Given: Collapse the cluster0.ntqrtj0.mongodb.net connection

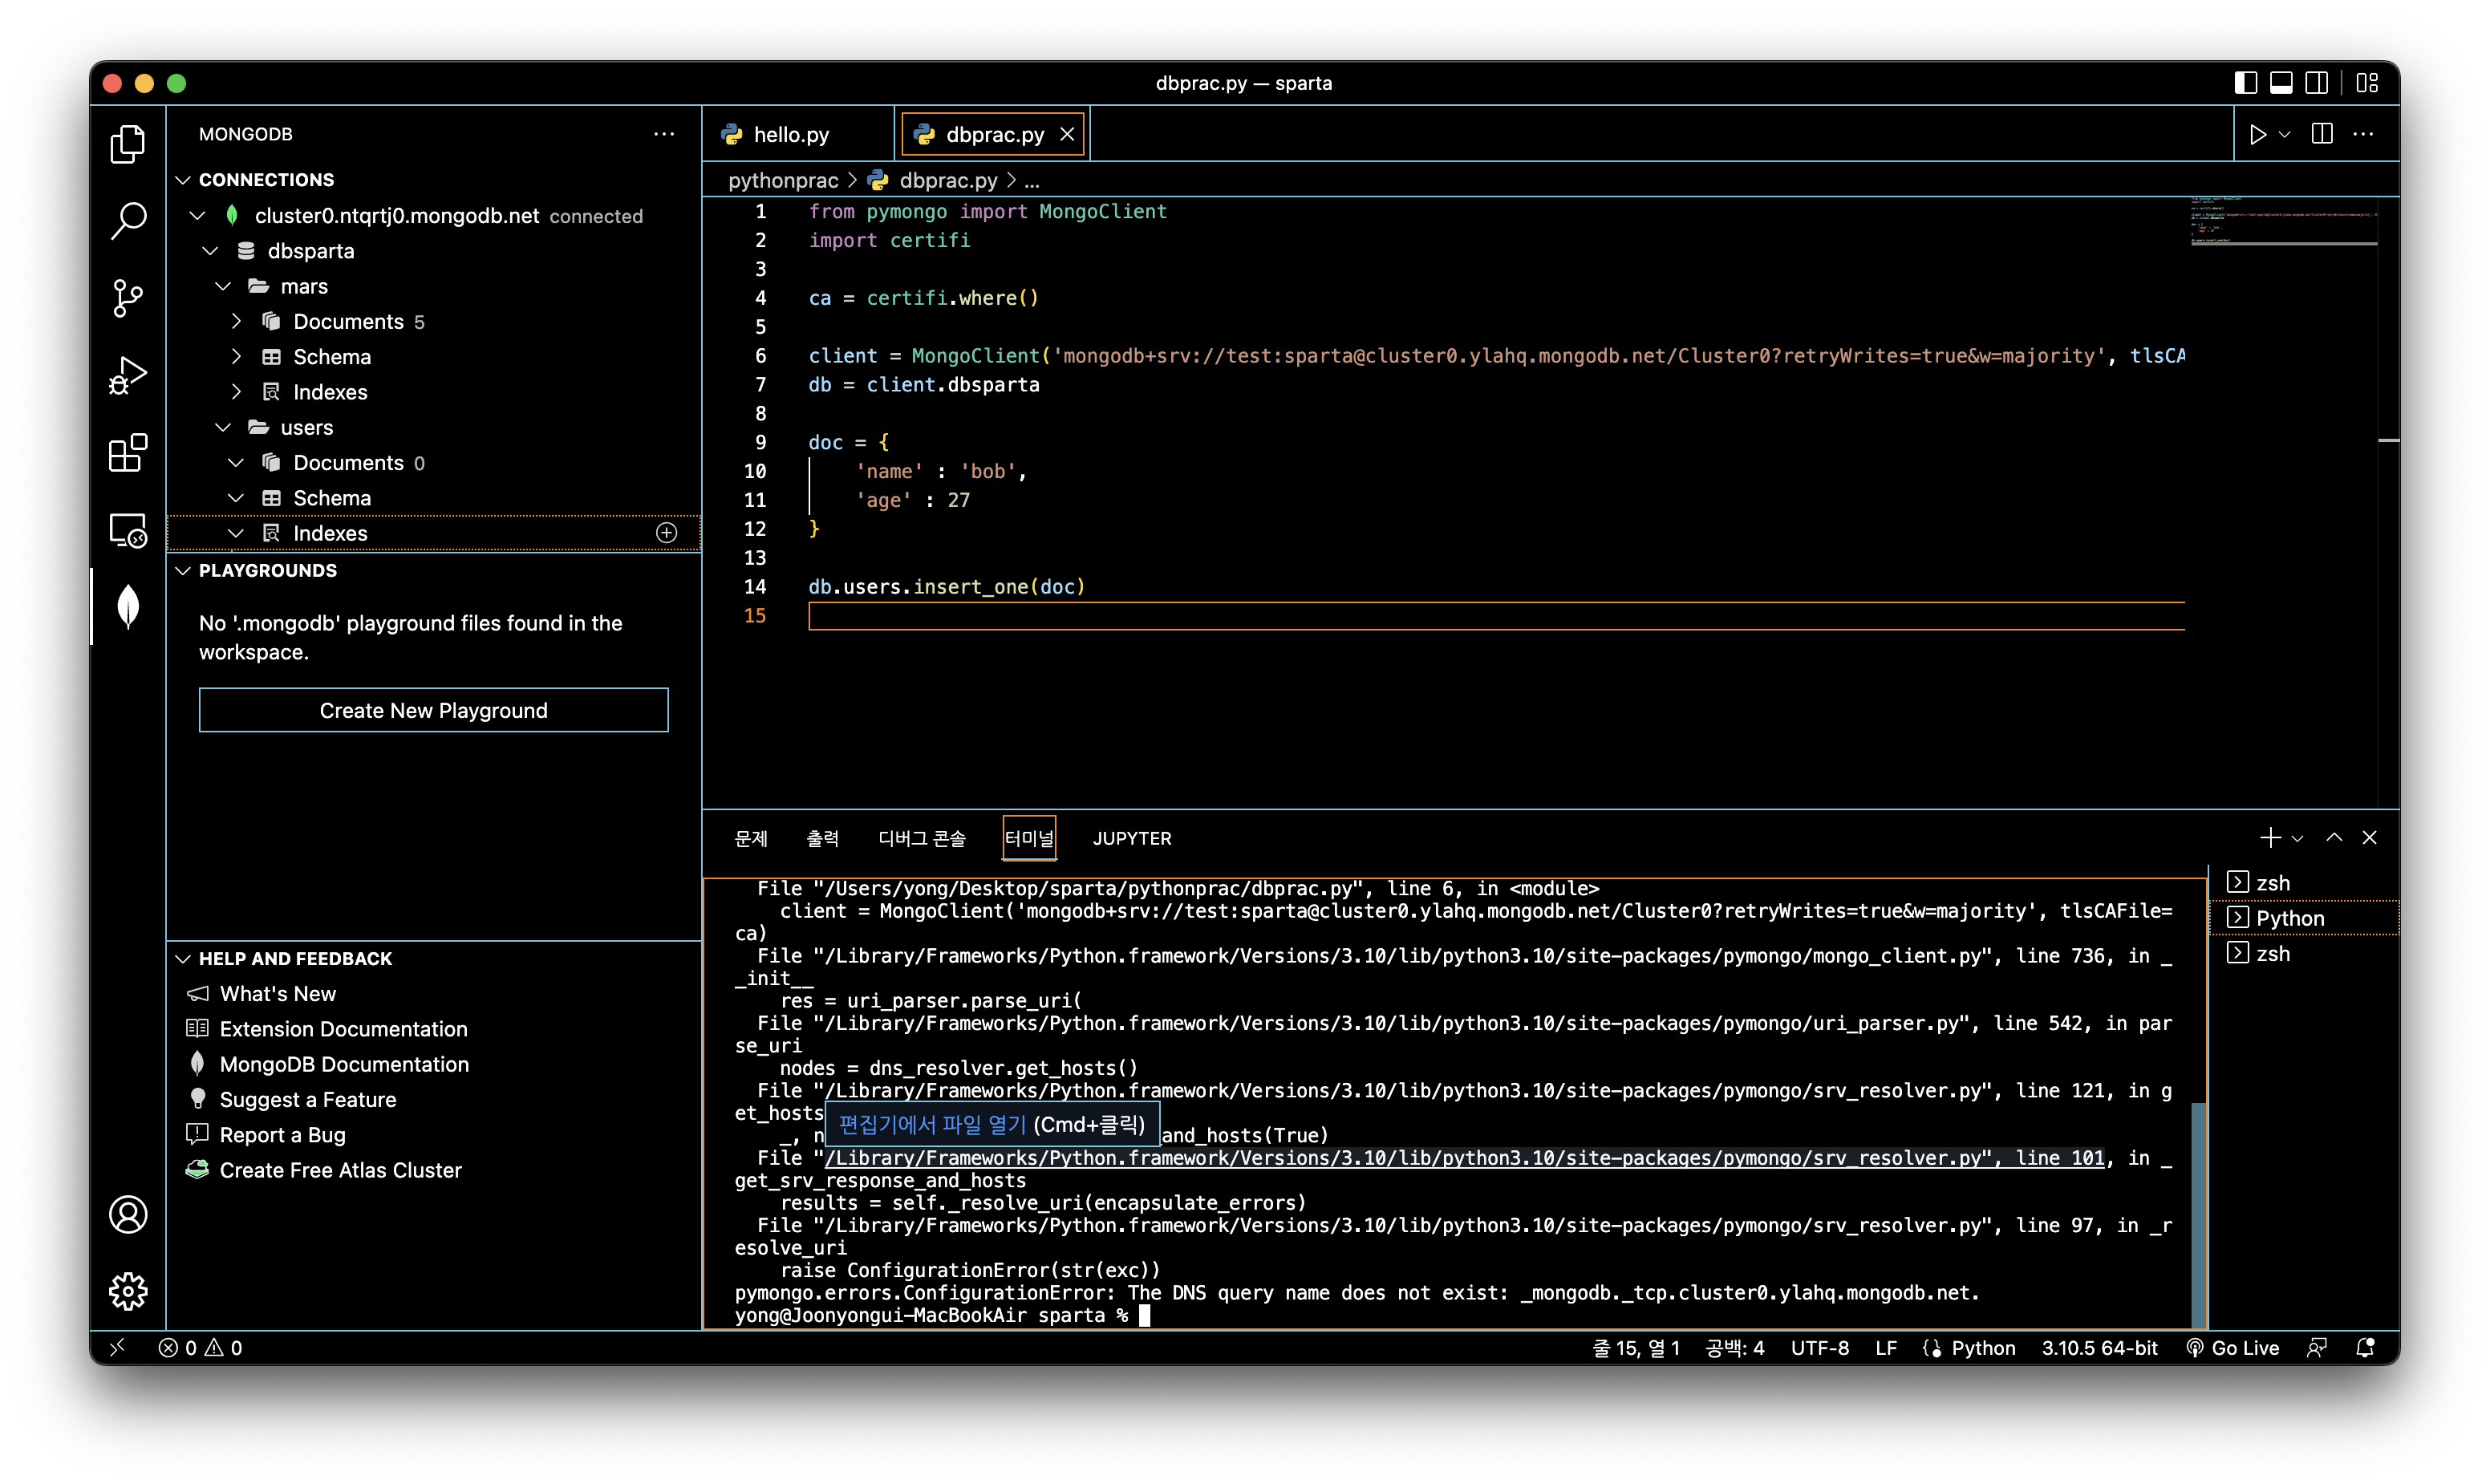Looking at the screenshot, I should [x=198, y=216].
